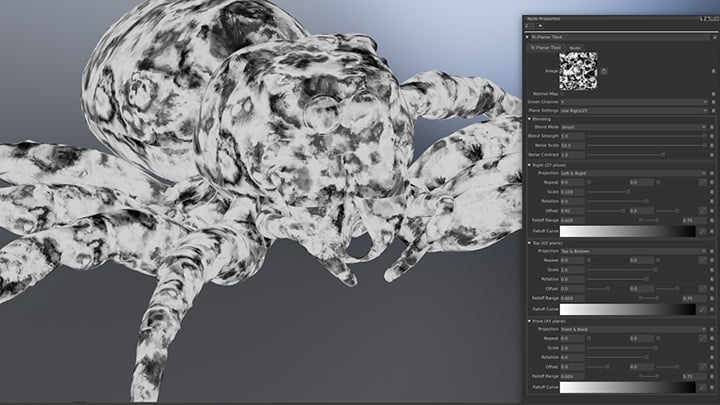Open curve editor for Front plane Repeat

[703, 338]
